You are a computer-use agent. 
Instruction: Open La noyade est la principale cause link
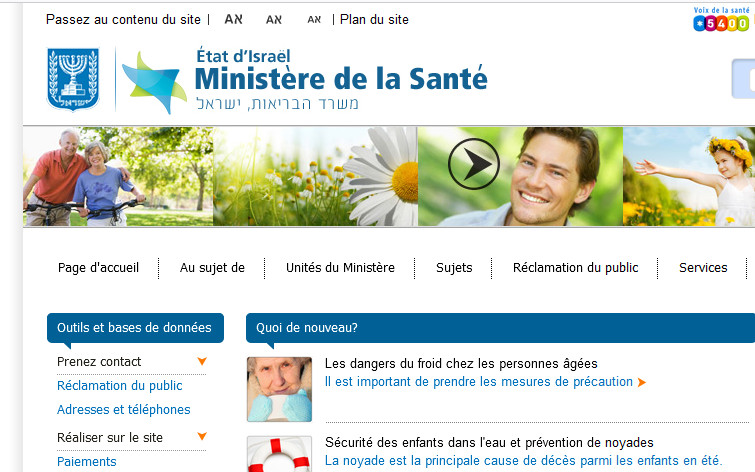[523, 461]
